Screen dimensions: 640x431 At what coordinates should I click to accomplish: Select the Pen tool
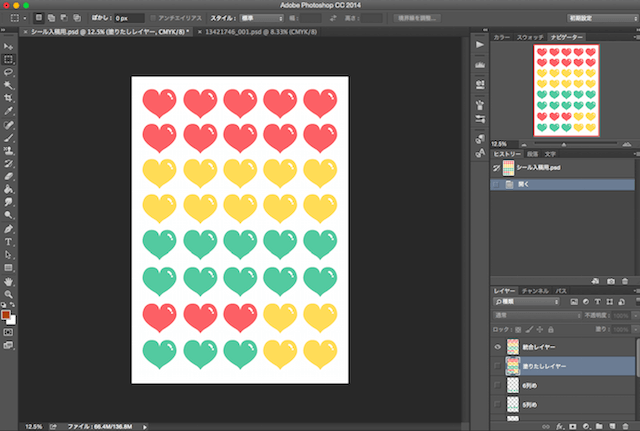(8, 229)
